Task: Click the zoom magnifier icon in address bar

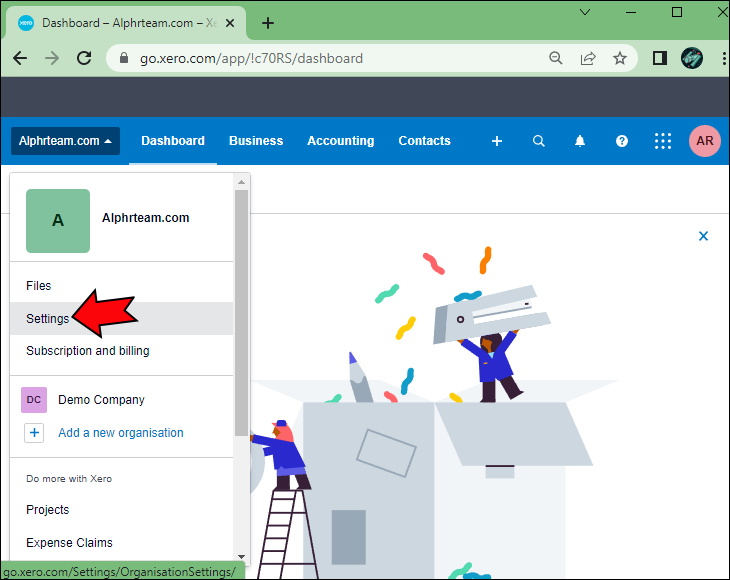Action: pos(555,58)
